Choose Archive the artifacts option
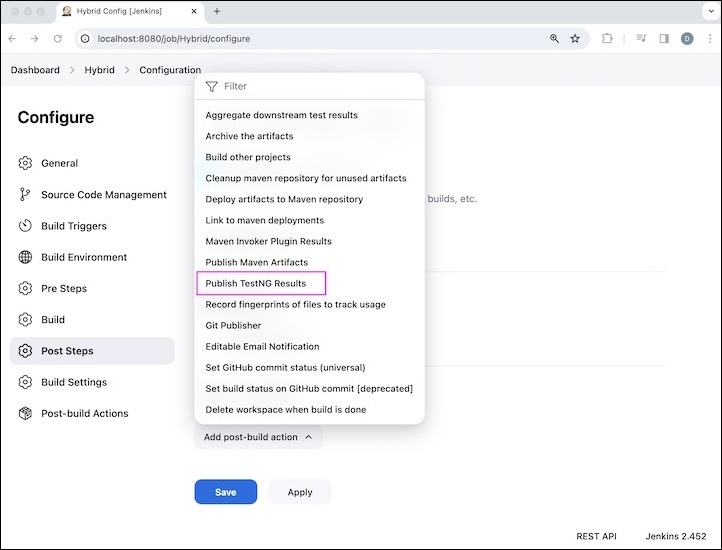Image resolution: width=722 pixels, height=550 pixels. click(249, 136)
